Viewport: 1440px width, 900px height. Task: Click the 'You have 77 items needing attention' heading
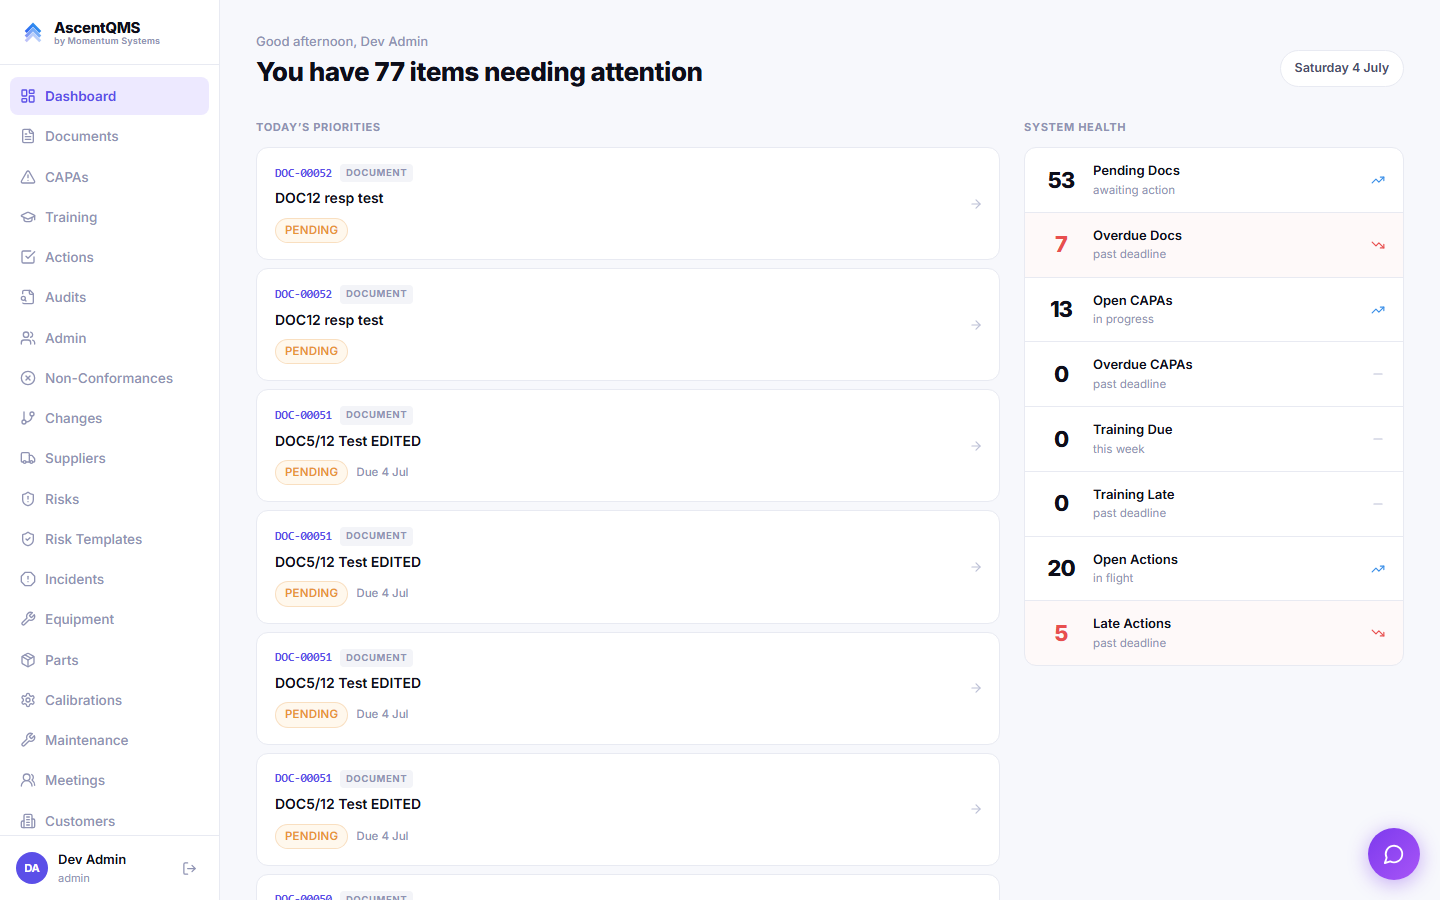click(x=479, y=72)
